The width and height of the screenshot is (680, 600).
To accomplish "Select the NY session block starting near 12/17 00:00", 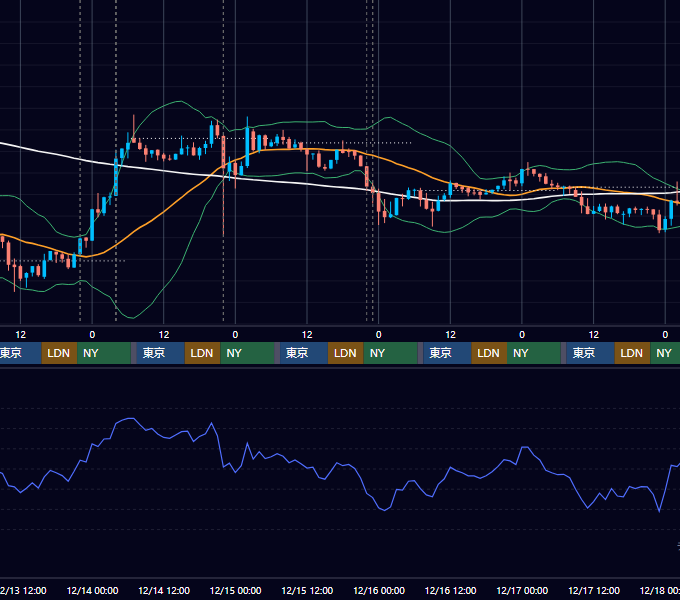I will 534,353.
